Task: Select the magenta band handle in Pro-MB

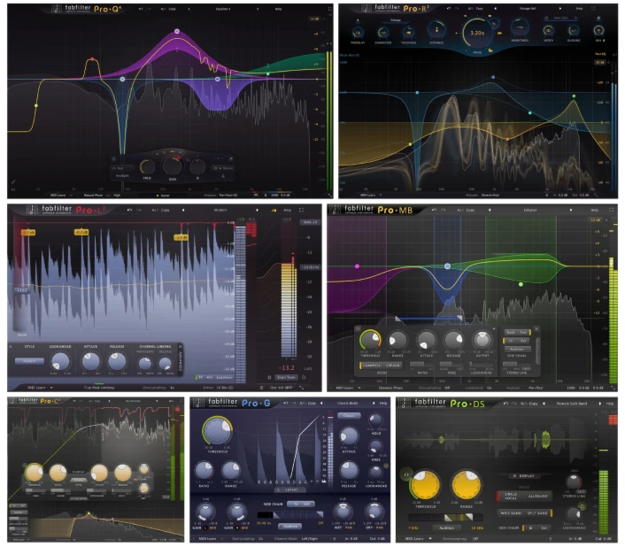Action: click(x=357, y=266)
